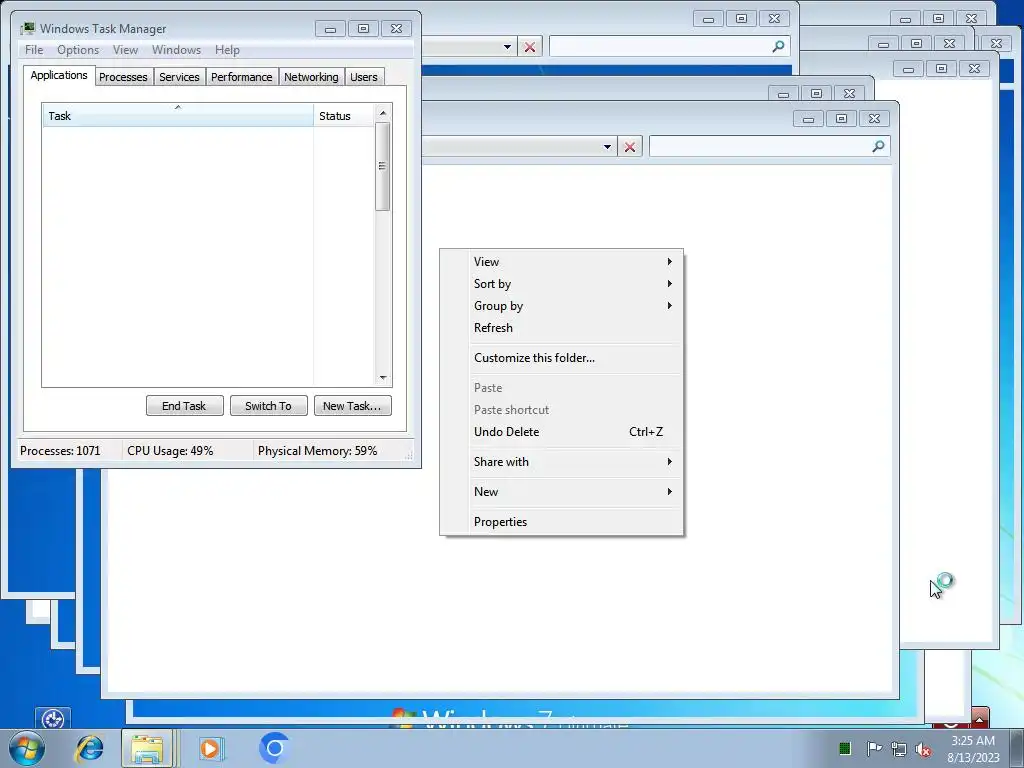Click the search magnifier in the back Explorer window
Screen dimensions: 1024x768
click(778, 46)
